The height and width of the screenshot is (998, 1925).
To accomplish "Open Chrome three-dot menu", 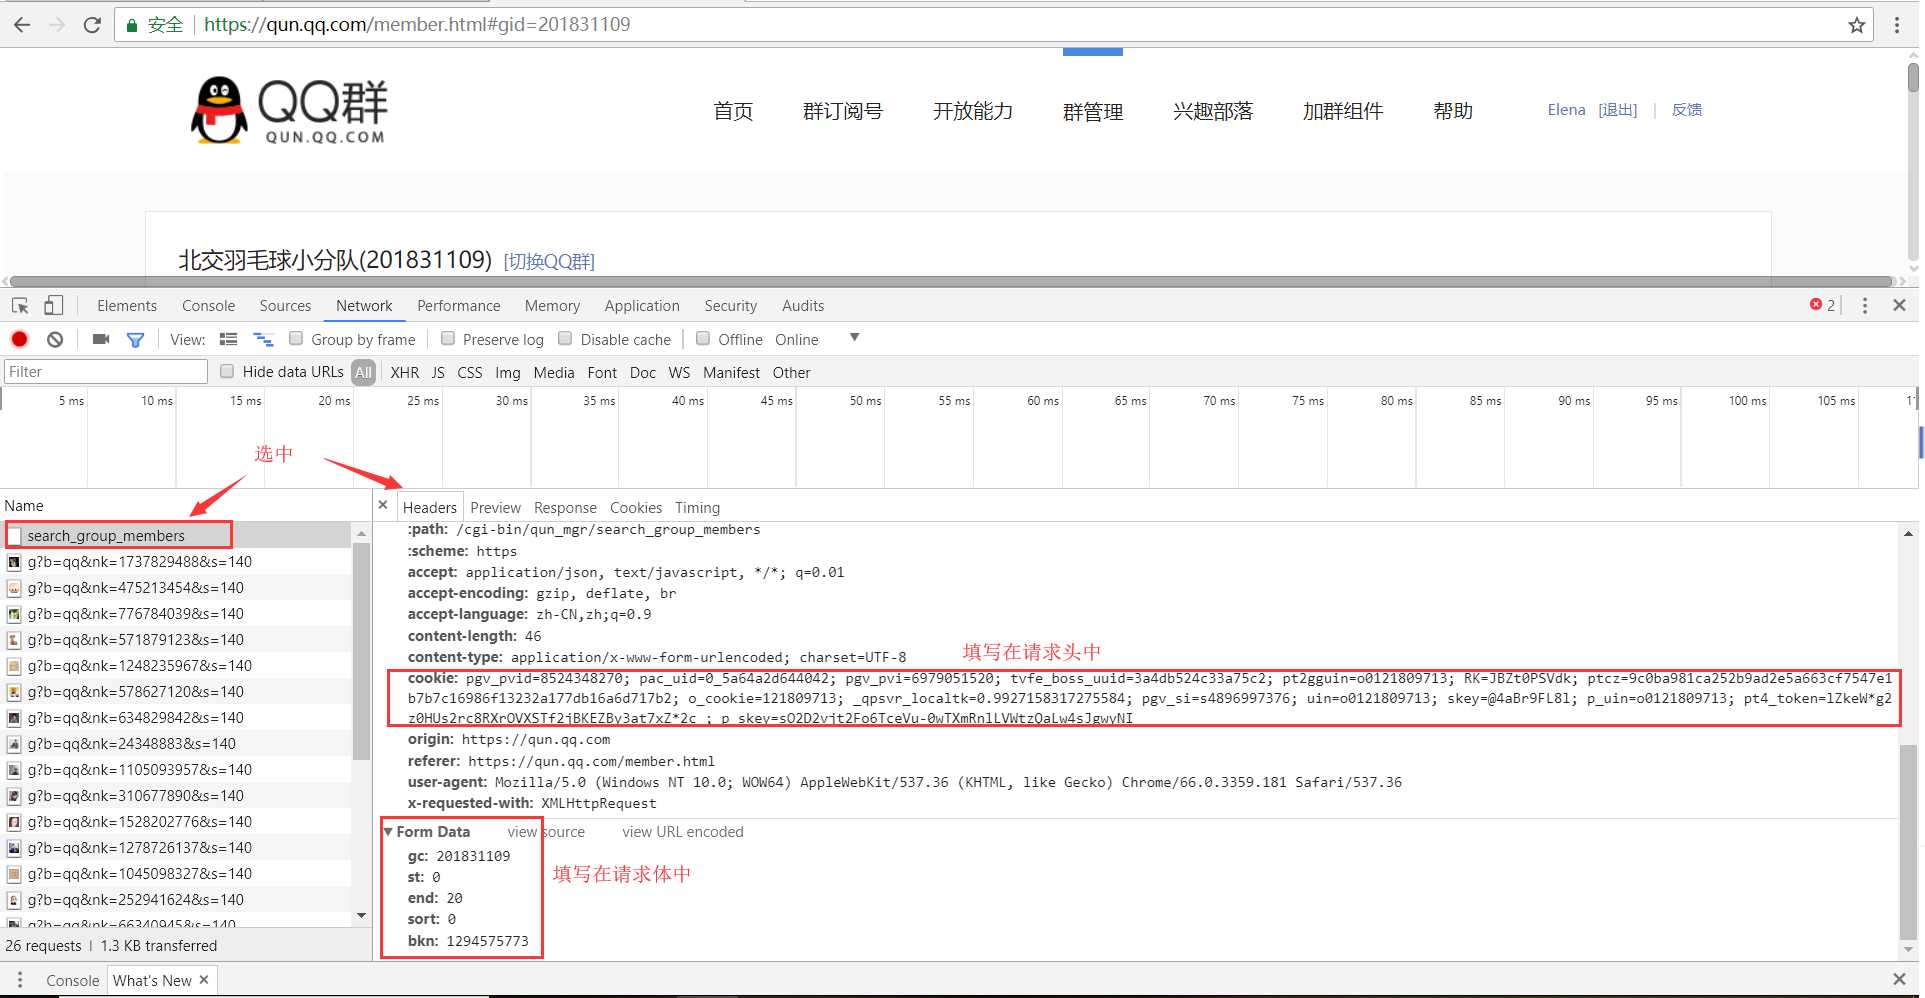I will (x=1897, y=25).
